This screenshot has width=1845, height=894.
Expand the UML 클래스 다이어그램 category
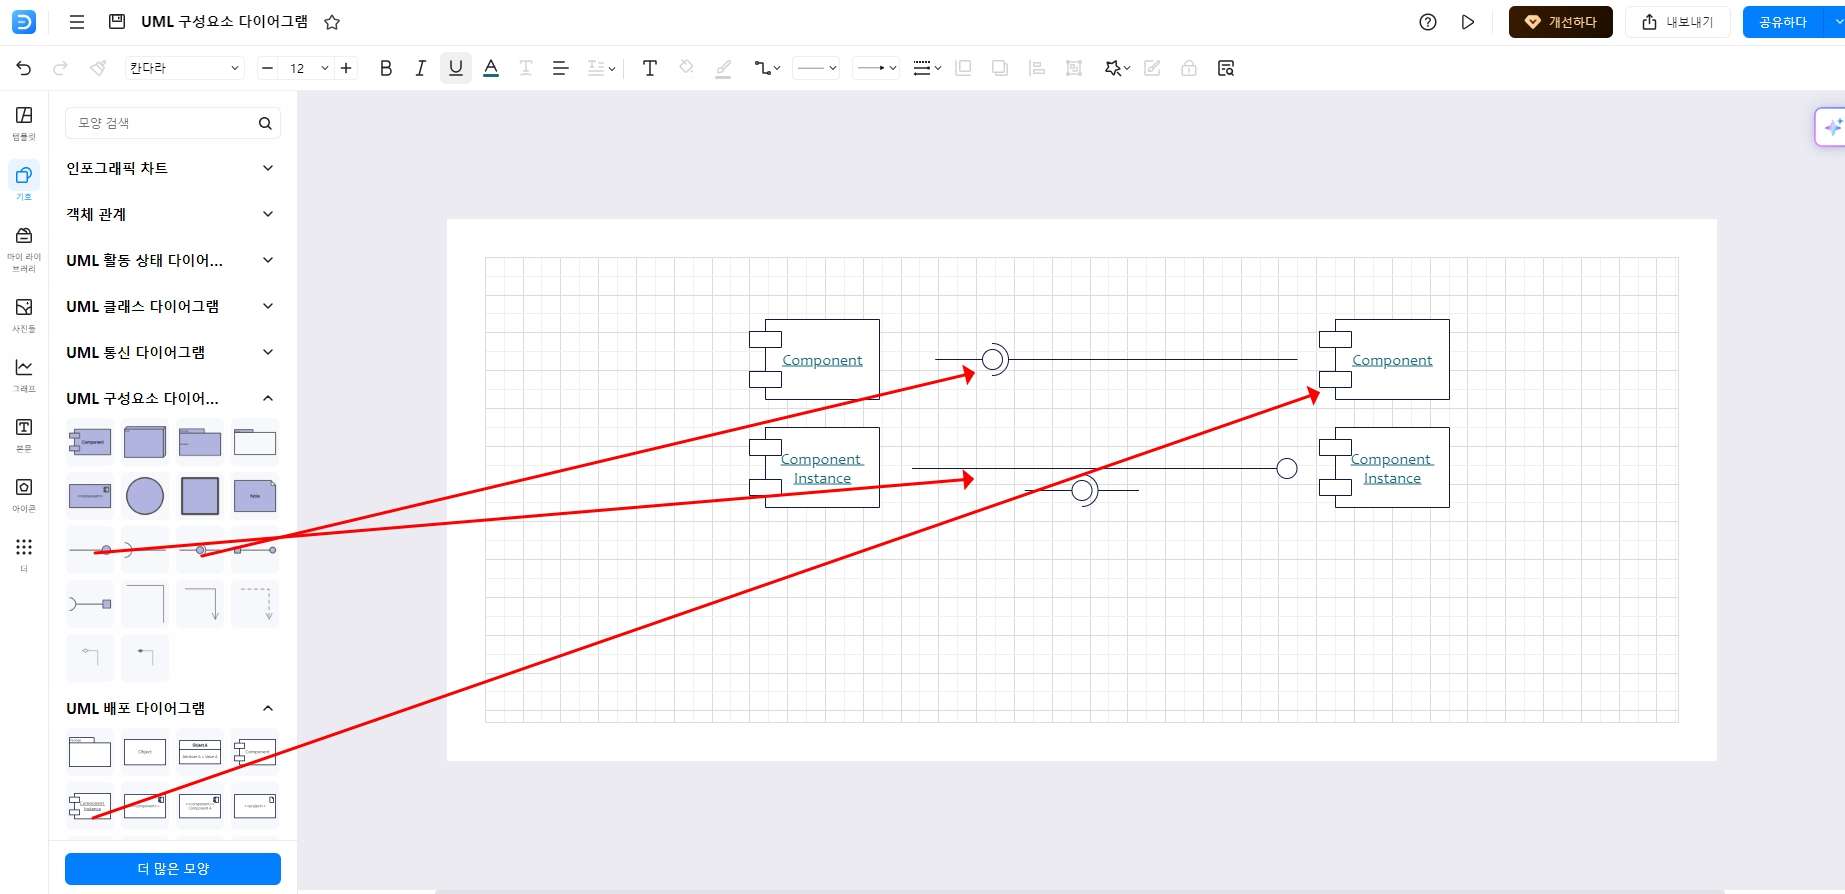tap(170, 306)
